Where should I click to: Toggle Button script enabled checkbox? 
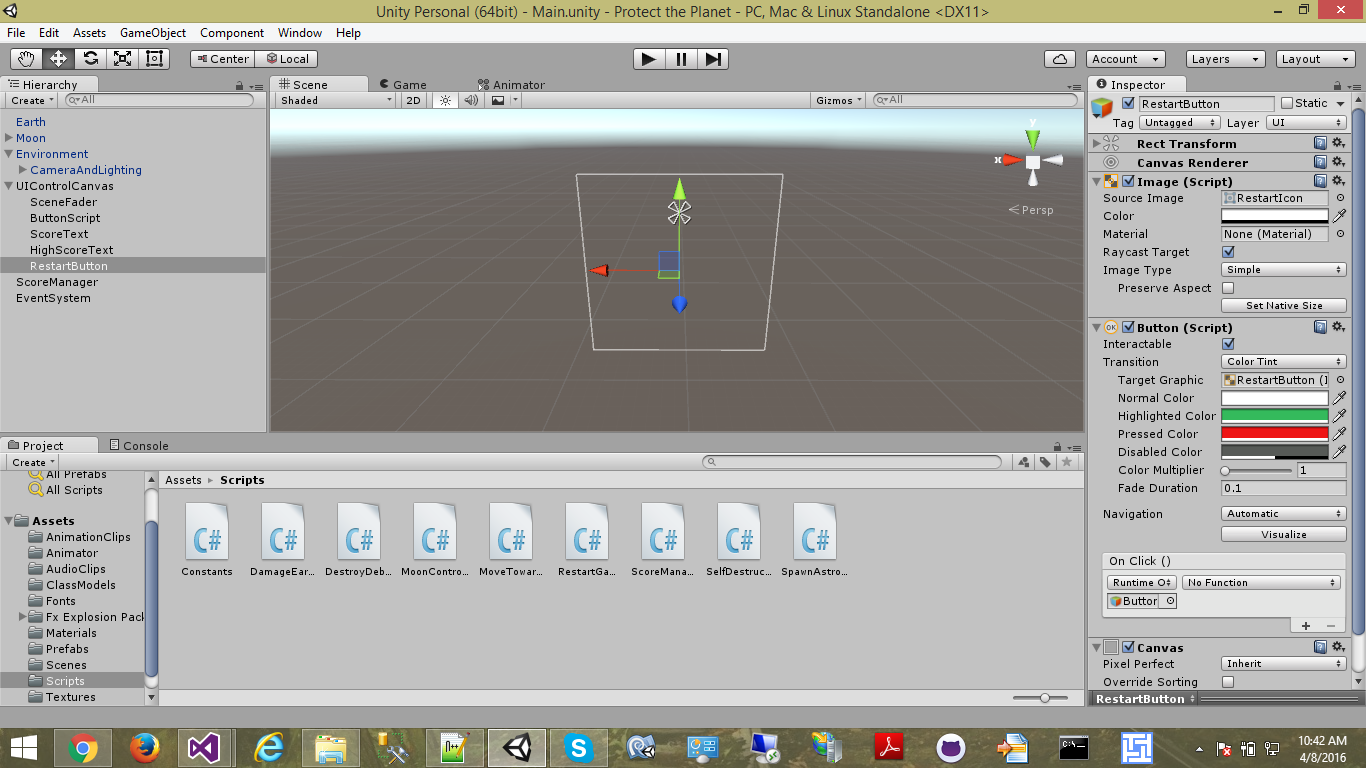(x=1129, y=327)
